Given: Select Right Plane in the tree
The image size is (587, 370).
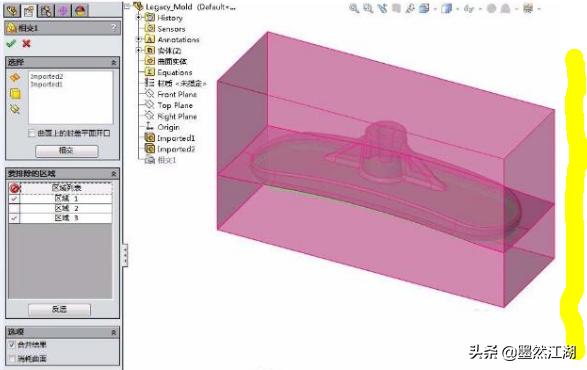Looking at the screenshot, I should pyautogui.click(x=177, y=116).
